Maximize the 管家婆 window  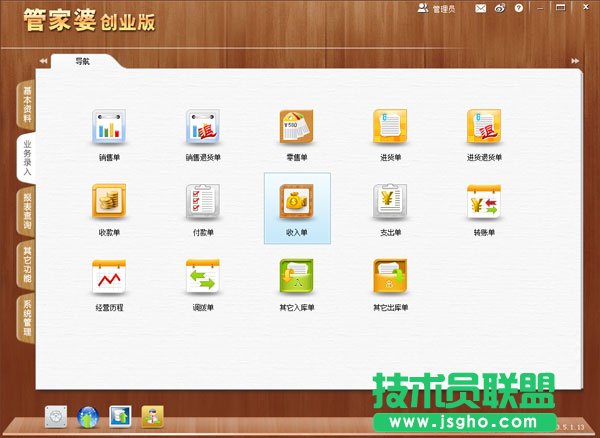(x=561, y=8)
